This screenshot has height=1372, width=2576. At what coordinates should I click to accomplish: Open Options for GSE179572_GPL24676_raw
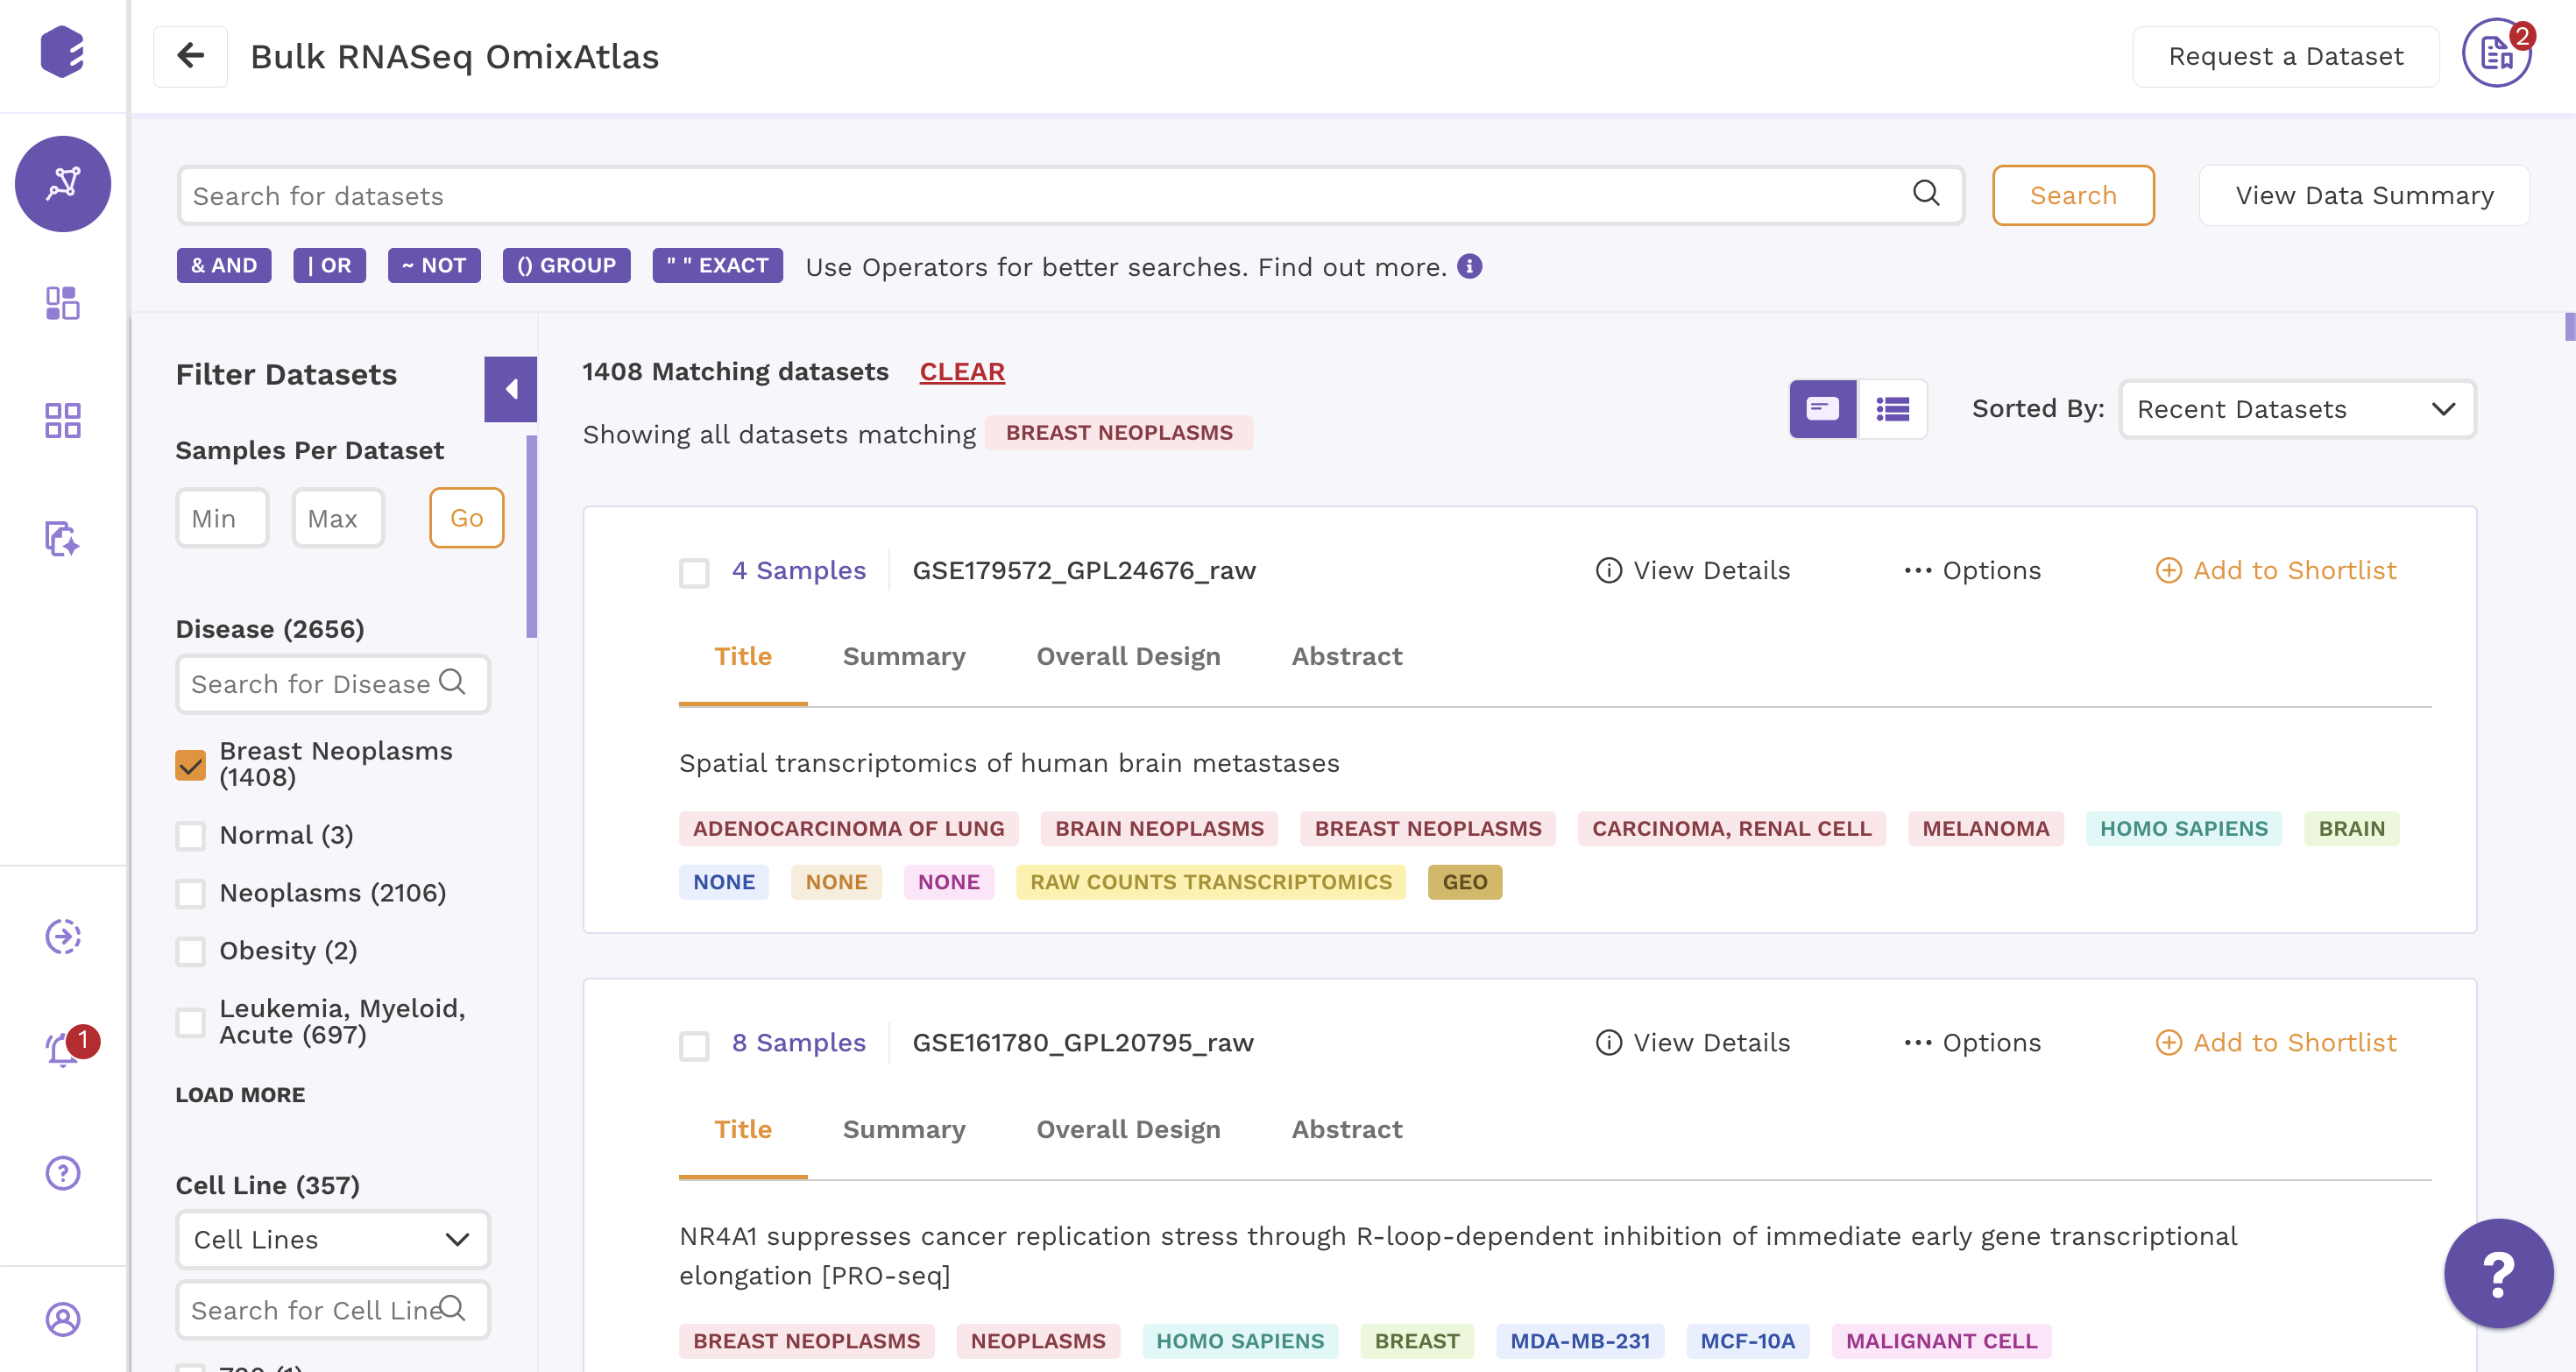coord(1972,570)
